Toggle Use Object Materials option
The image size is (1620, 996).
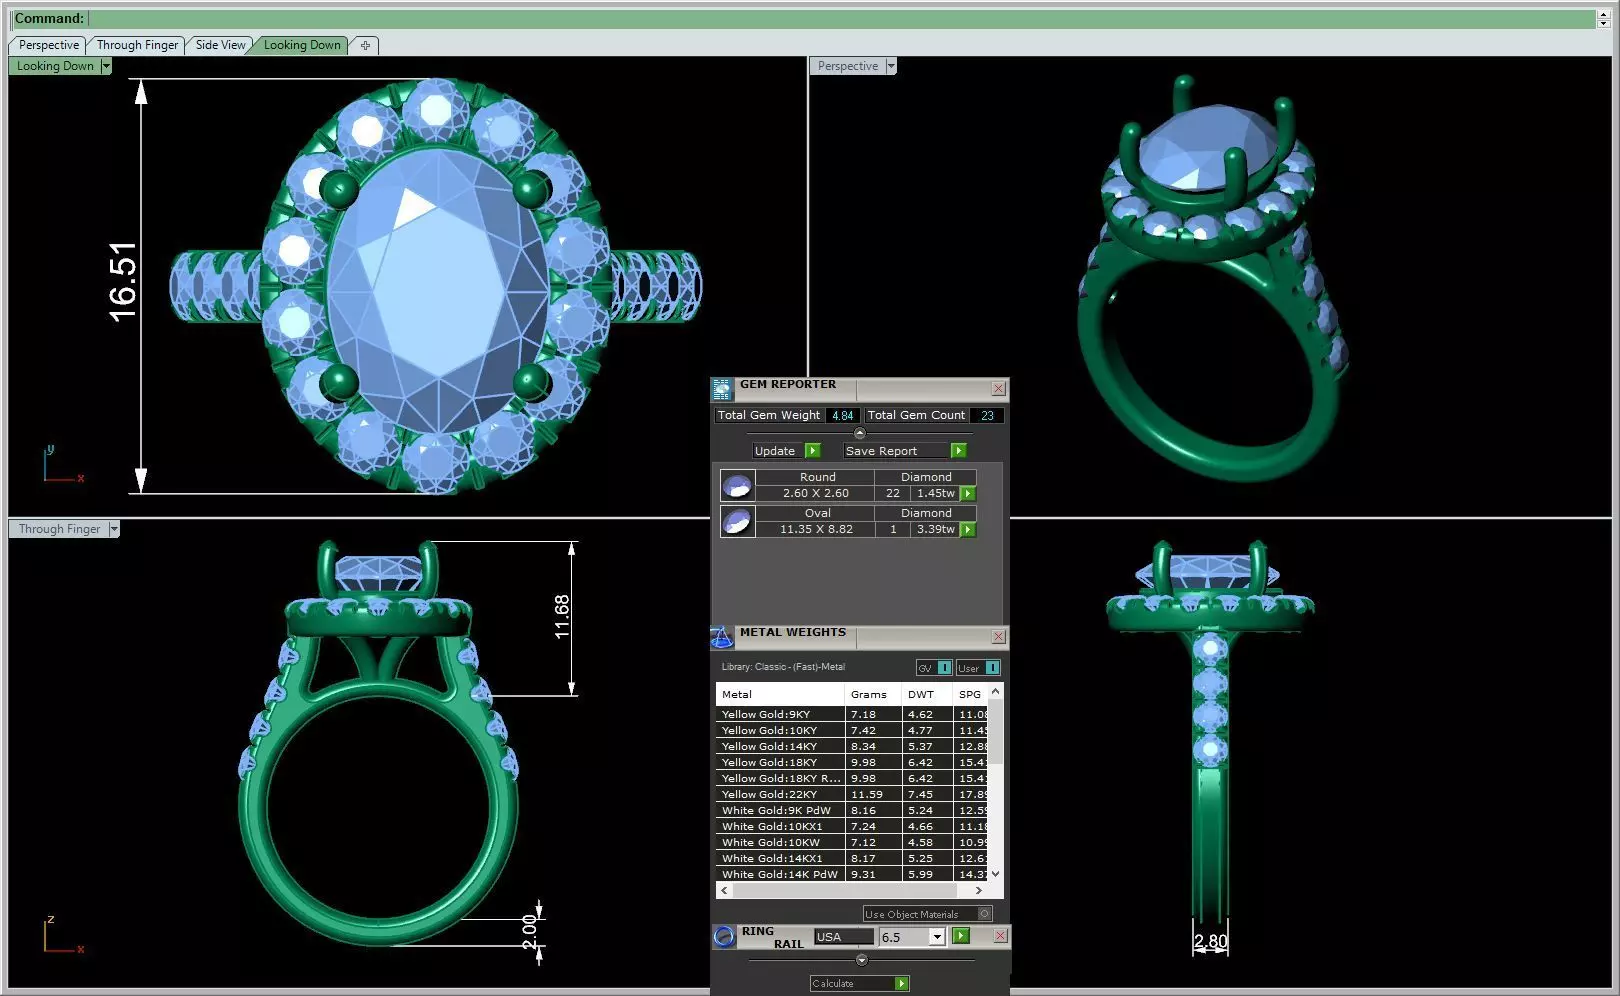[x=927, y=914]
